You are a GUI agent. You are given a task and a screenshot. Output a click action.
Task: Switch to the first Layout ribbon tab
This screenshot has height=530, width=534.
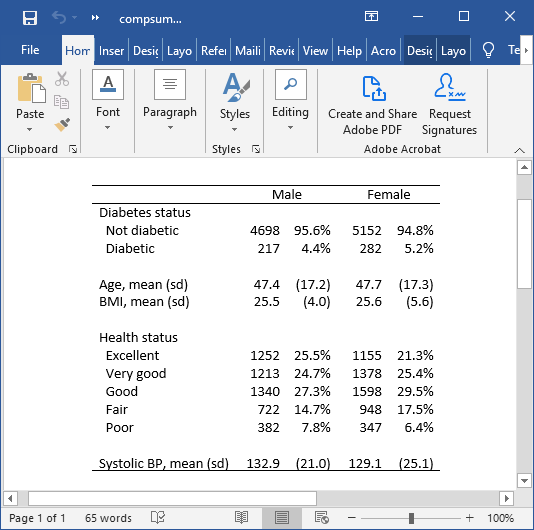click(179, 51)
